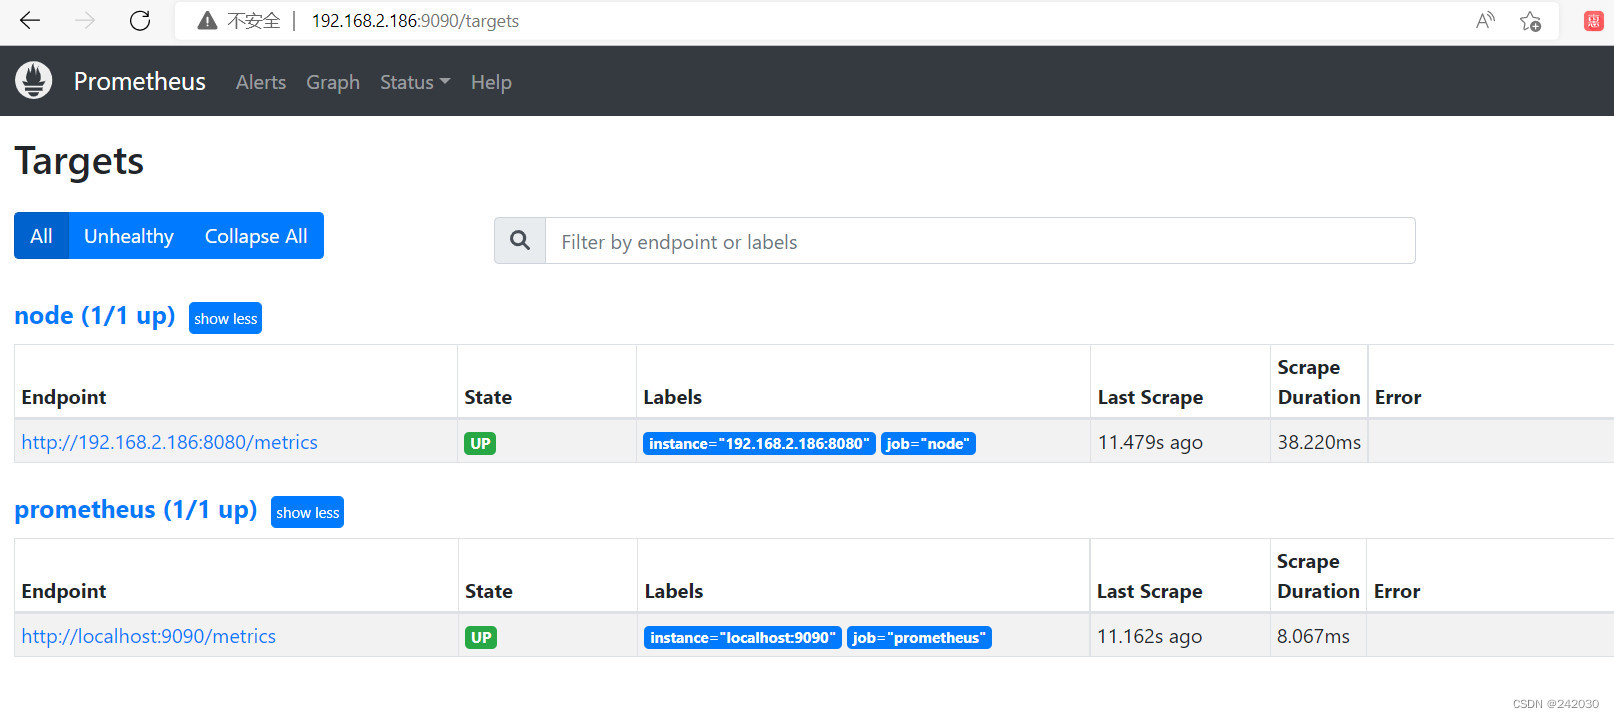Click the Filter by endpoint or labels field
The image size is (1614, 718).
[980, 241]
